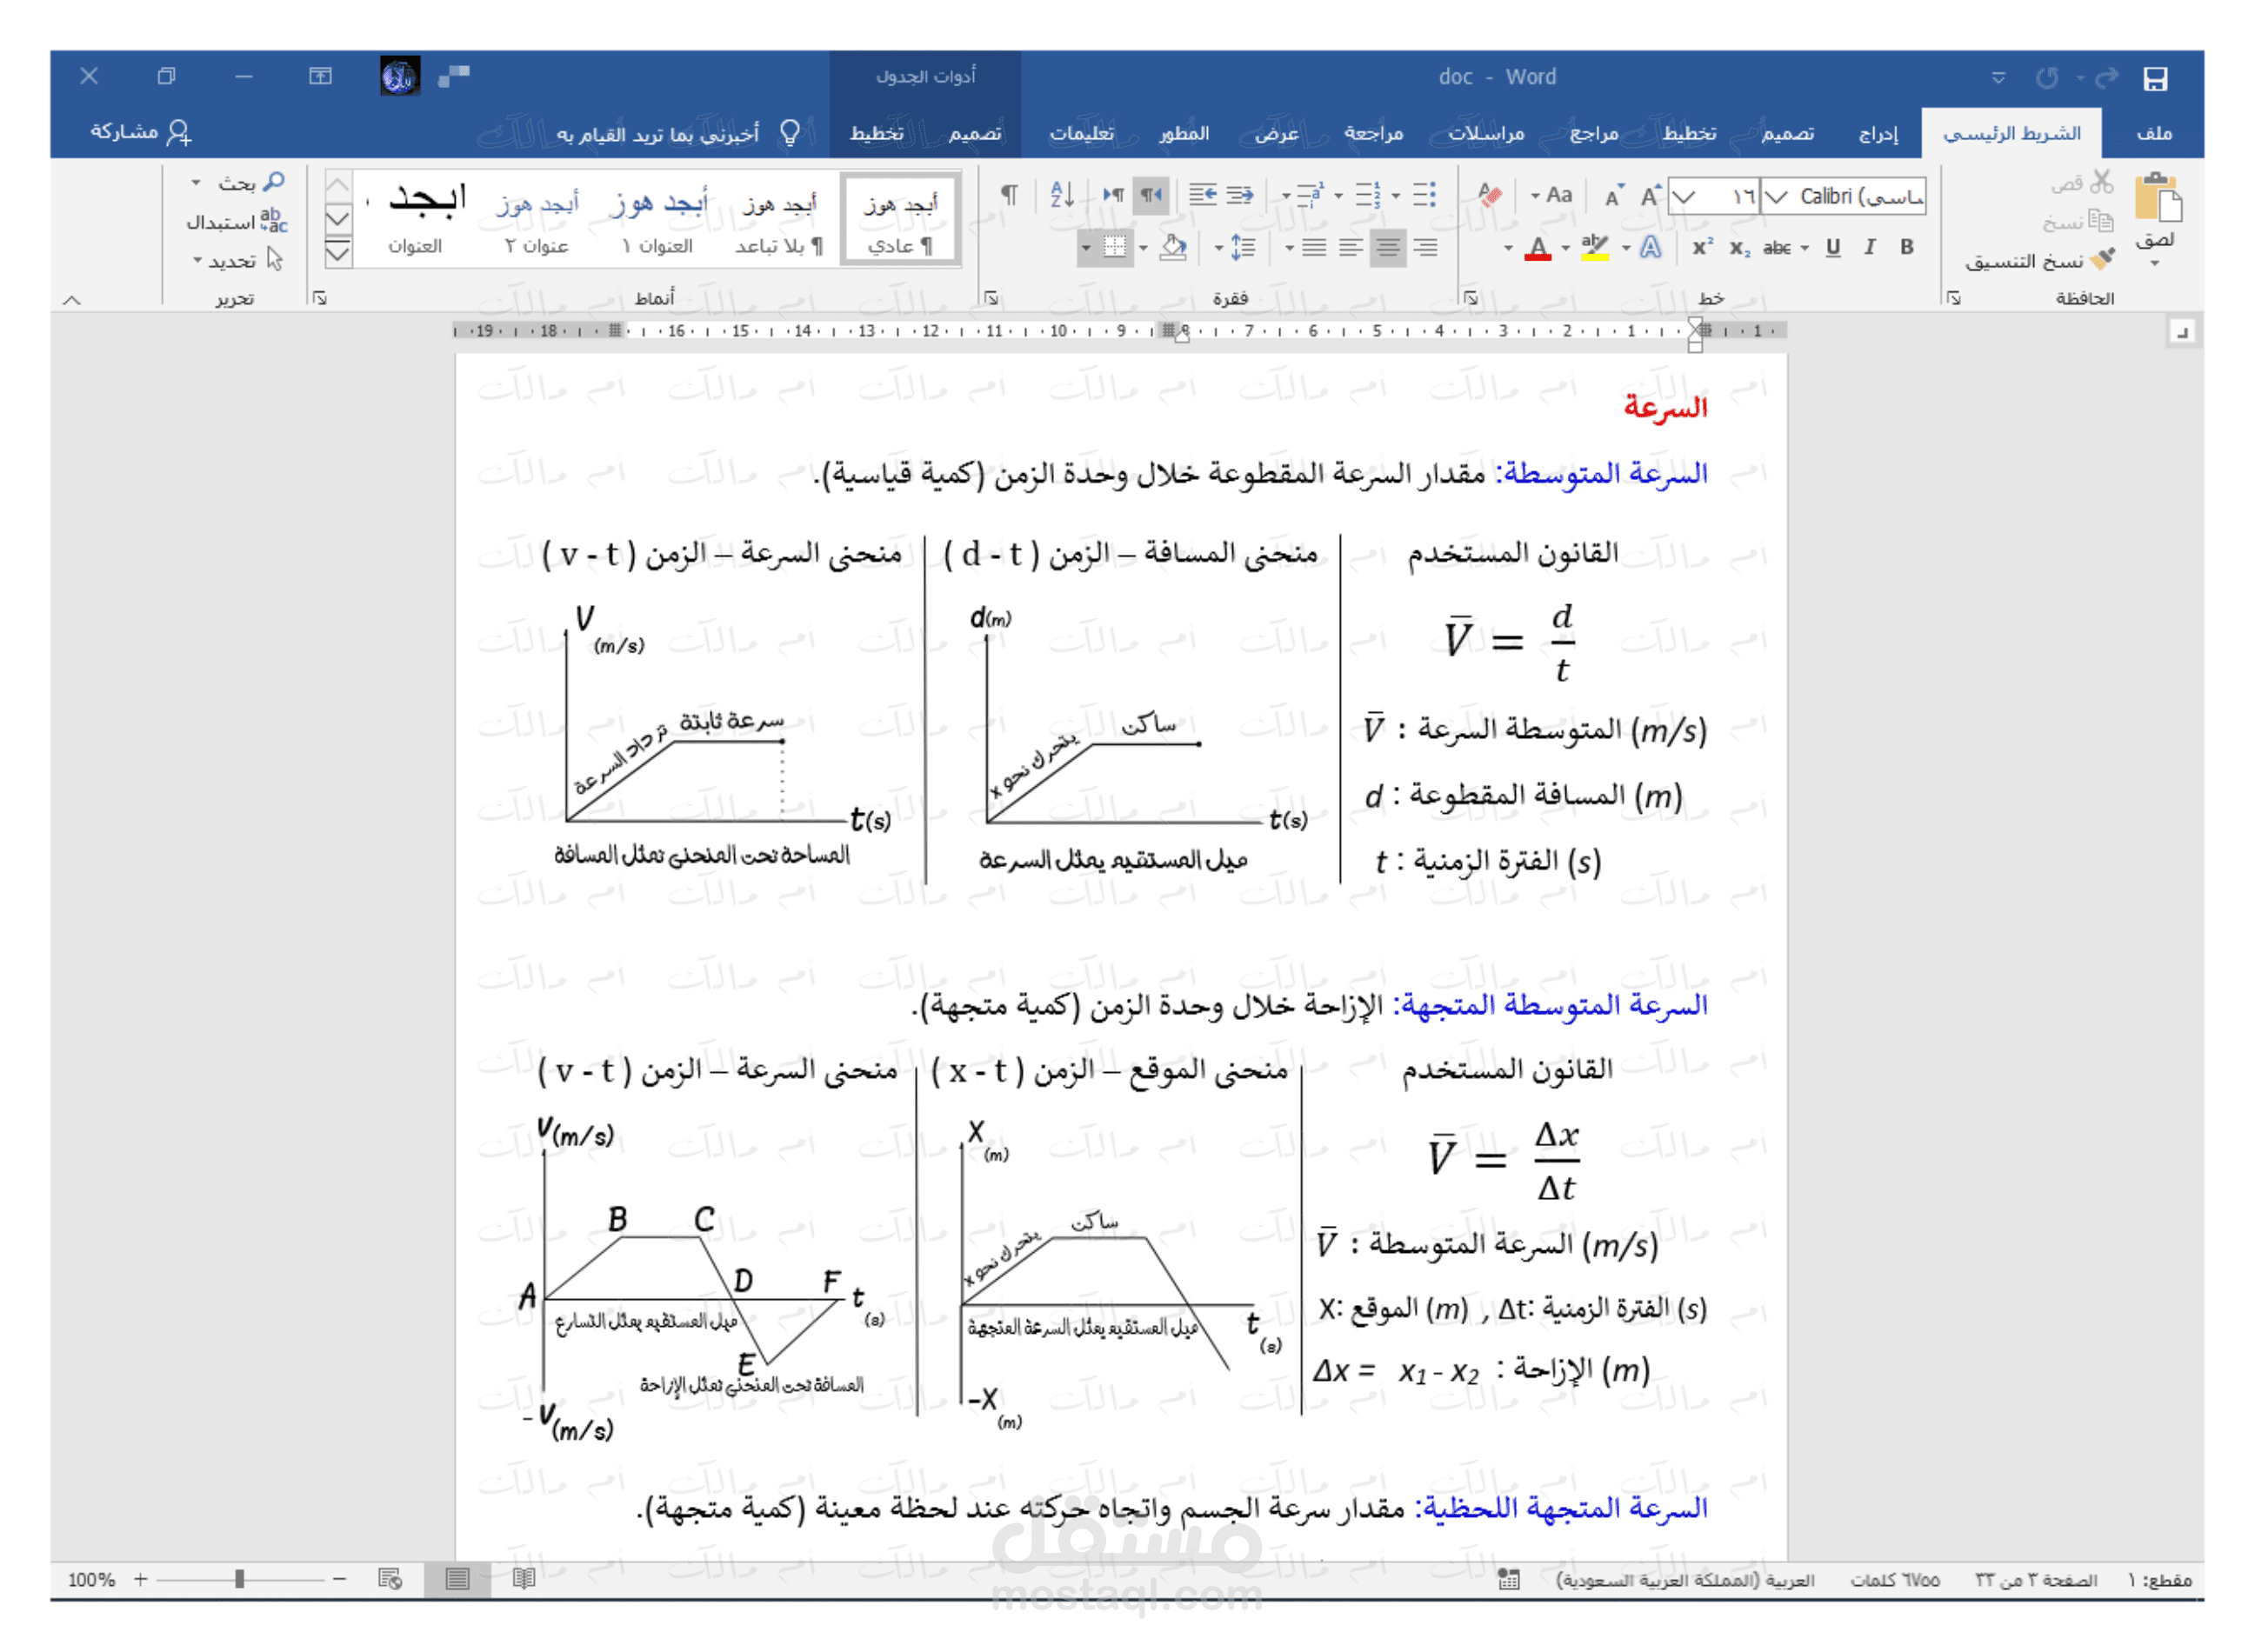Click the superscript x² icon

[1701, 247]
